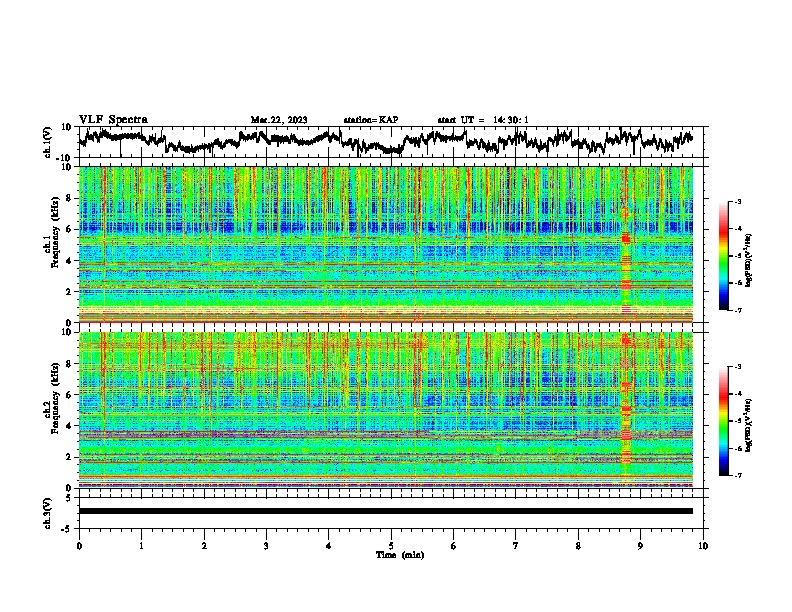Click the "-3" label on ch.1 color bar
Viewport: 792px width, 612px height.
pos(738,201)
